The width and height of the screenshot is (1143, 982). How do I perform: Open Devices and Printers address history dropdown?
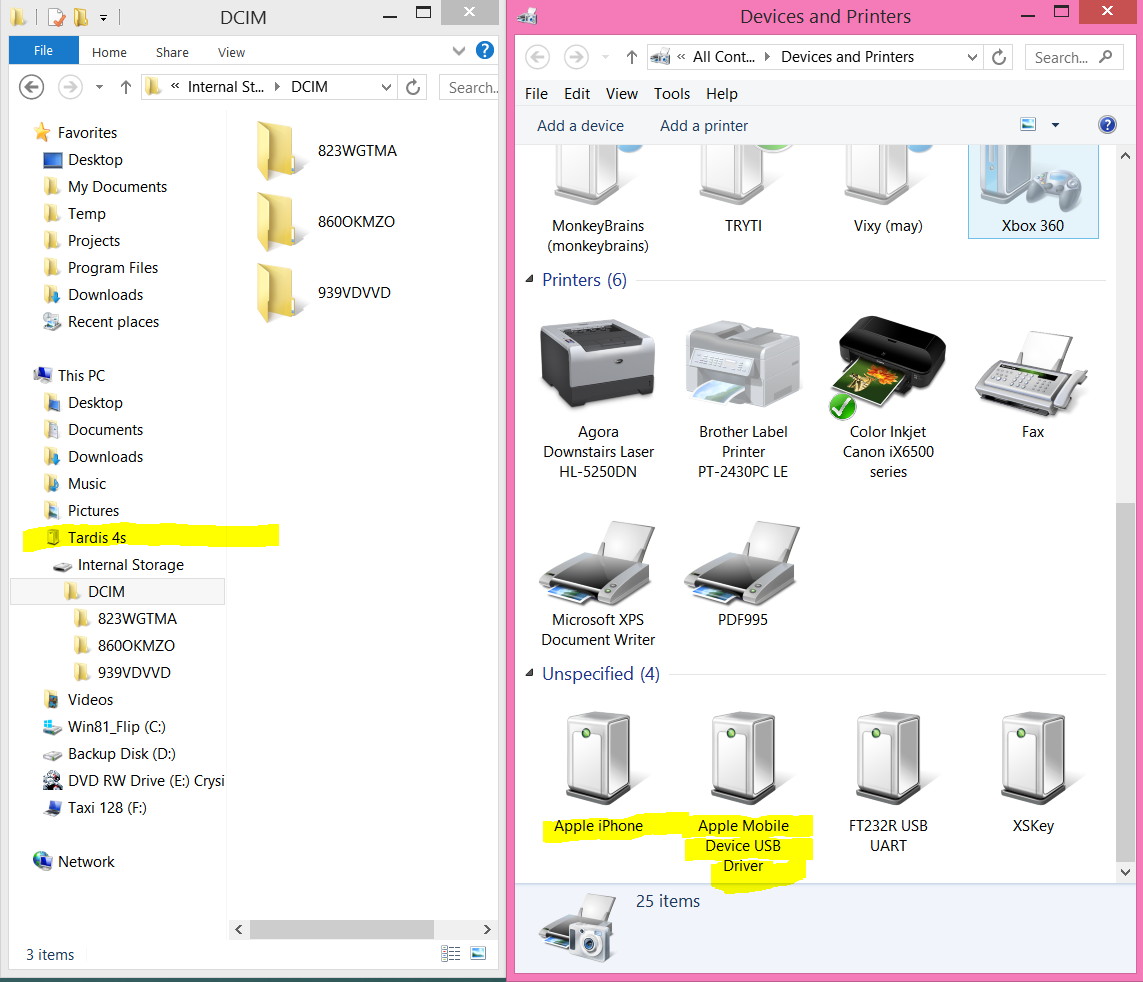pos(972,57)
